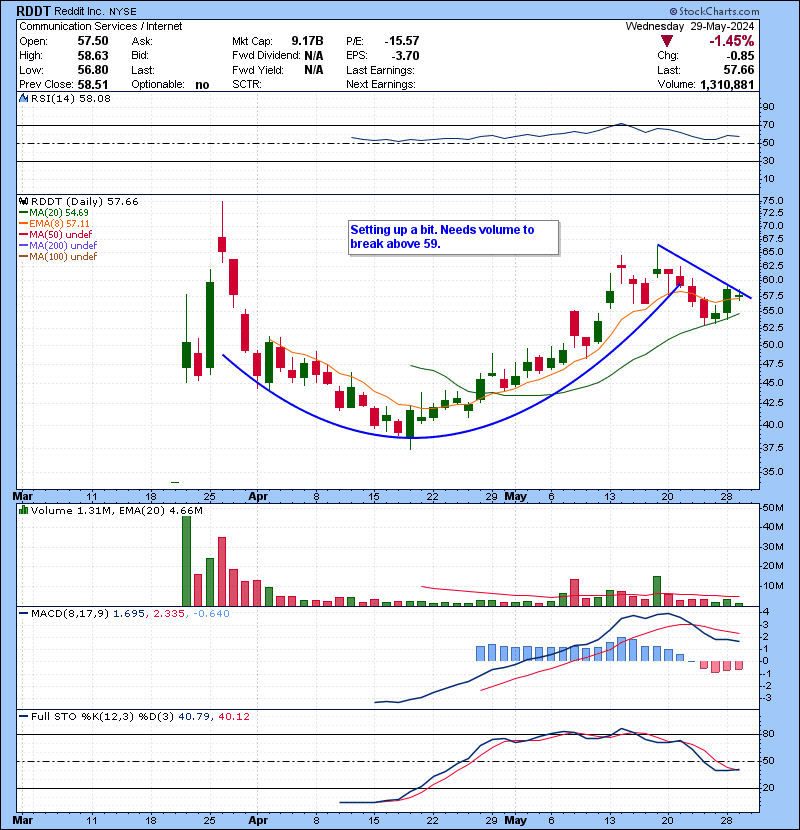Click the Communication Services / Internet sector label
The image size is (800, 830).
pyautogui.click(x=101, y=26)
